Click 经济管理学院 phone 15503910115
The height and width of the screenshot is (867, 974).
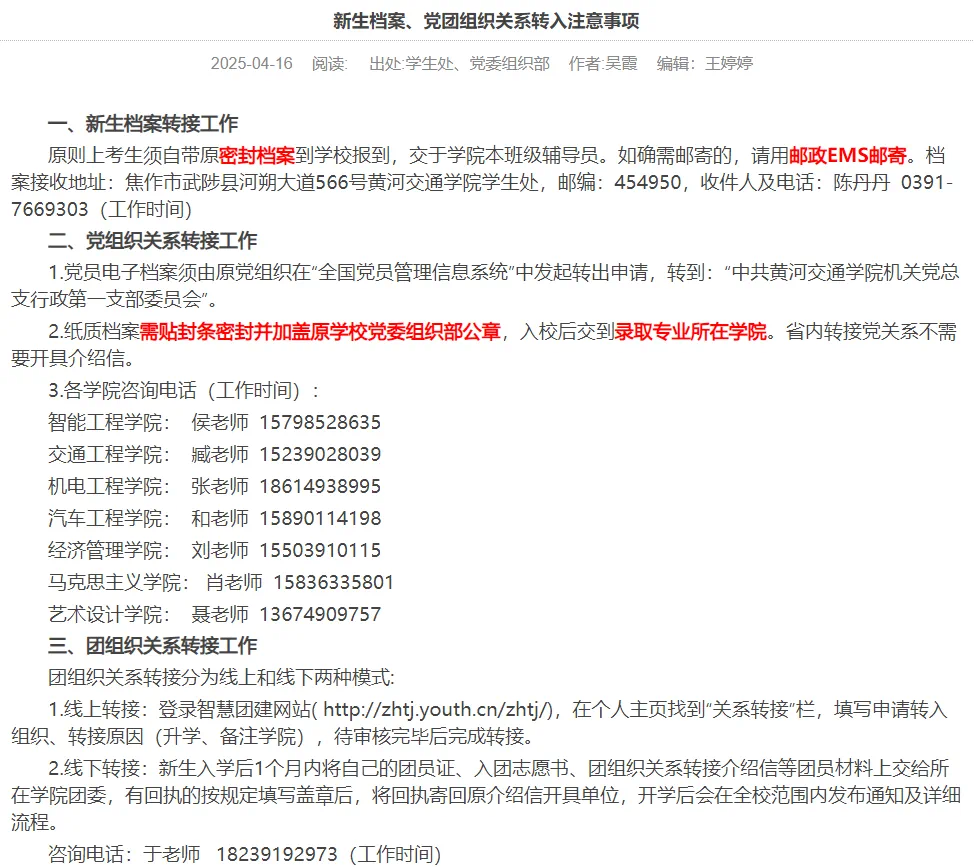320,550
